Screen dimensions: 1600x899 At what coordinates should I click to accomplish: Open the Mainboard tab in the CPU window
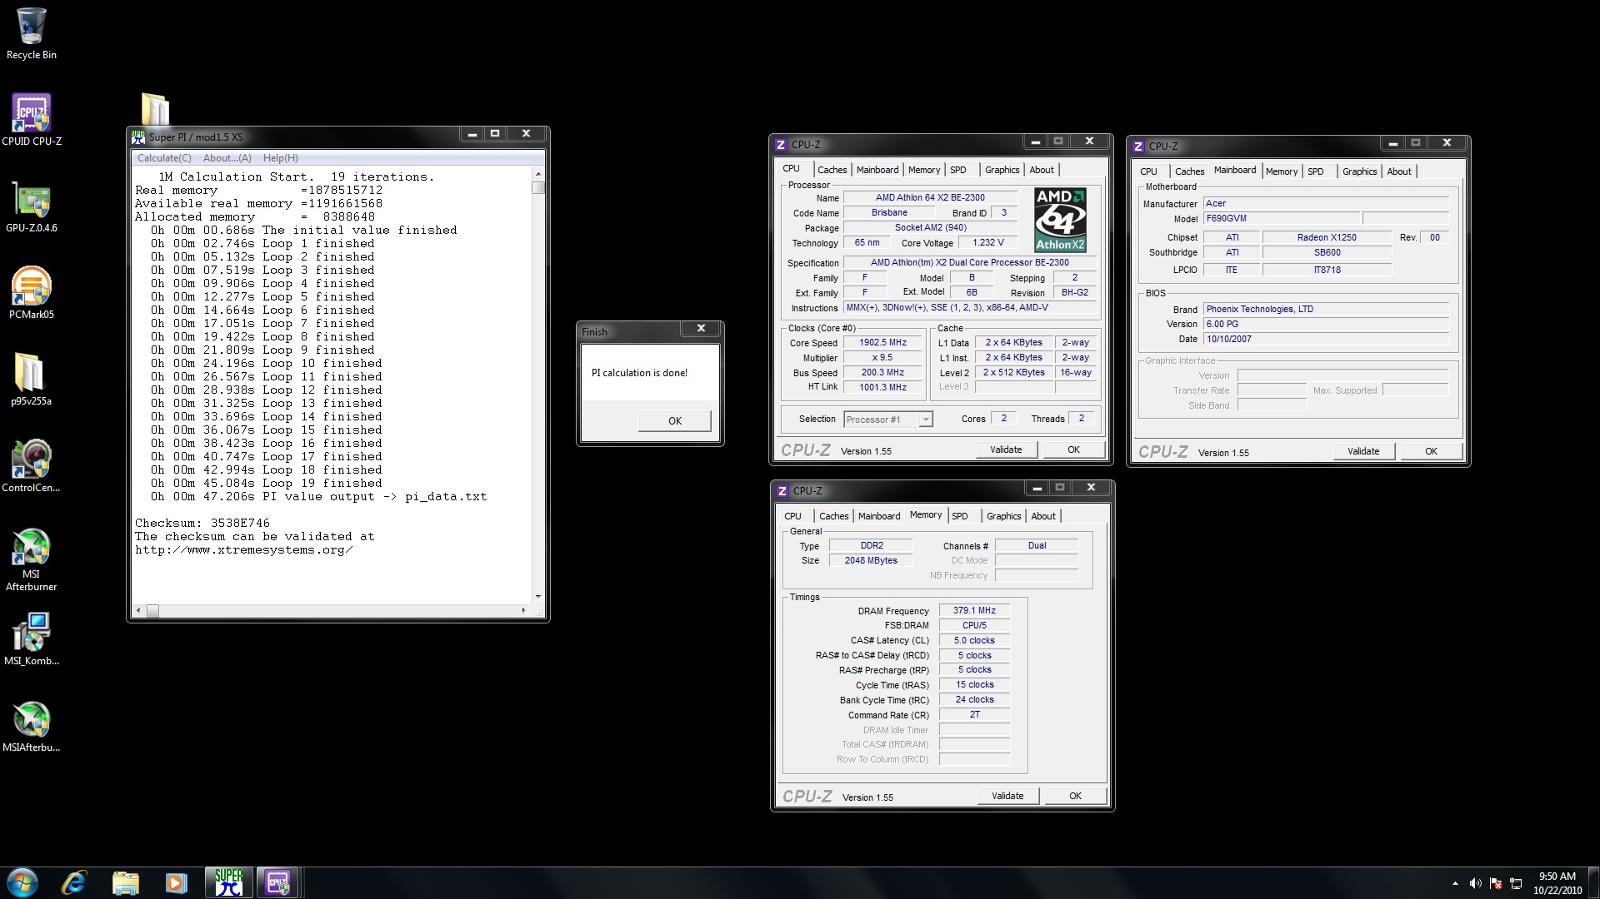[877, 170]
